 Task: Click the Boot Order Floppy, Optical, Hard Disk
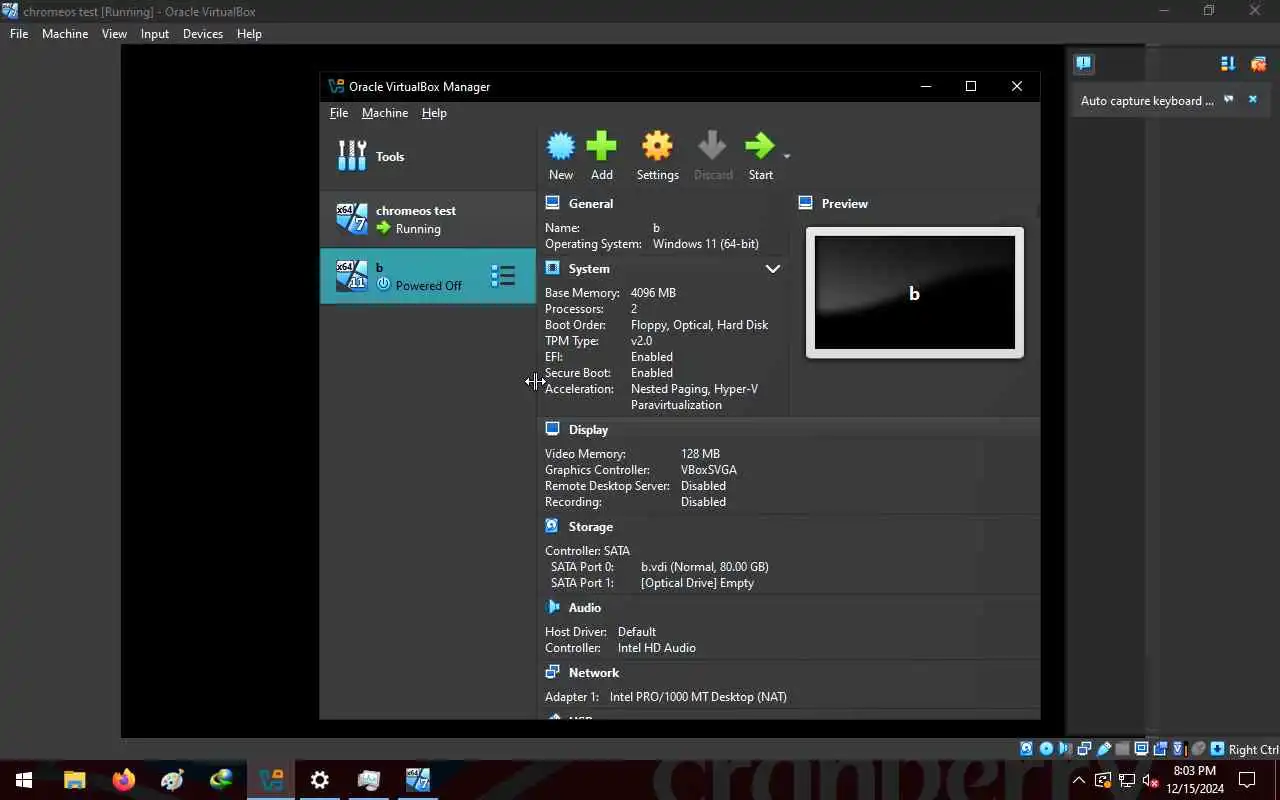pyautogui.click(x=699, y=325)
